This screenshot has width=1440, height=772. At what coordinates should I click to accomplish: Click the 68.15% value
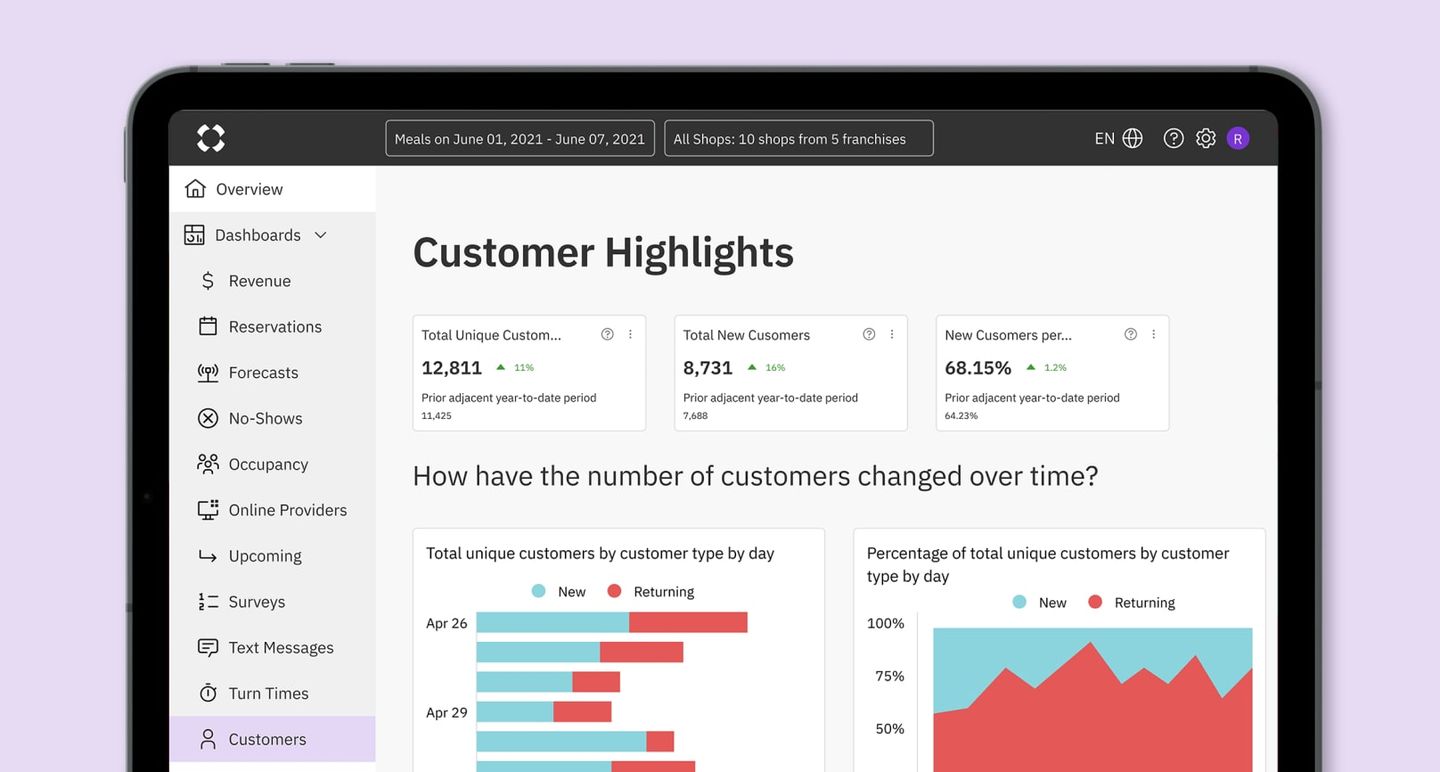click(978, 367)
